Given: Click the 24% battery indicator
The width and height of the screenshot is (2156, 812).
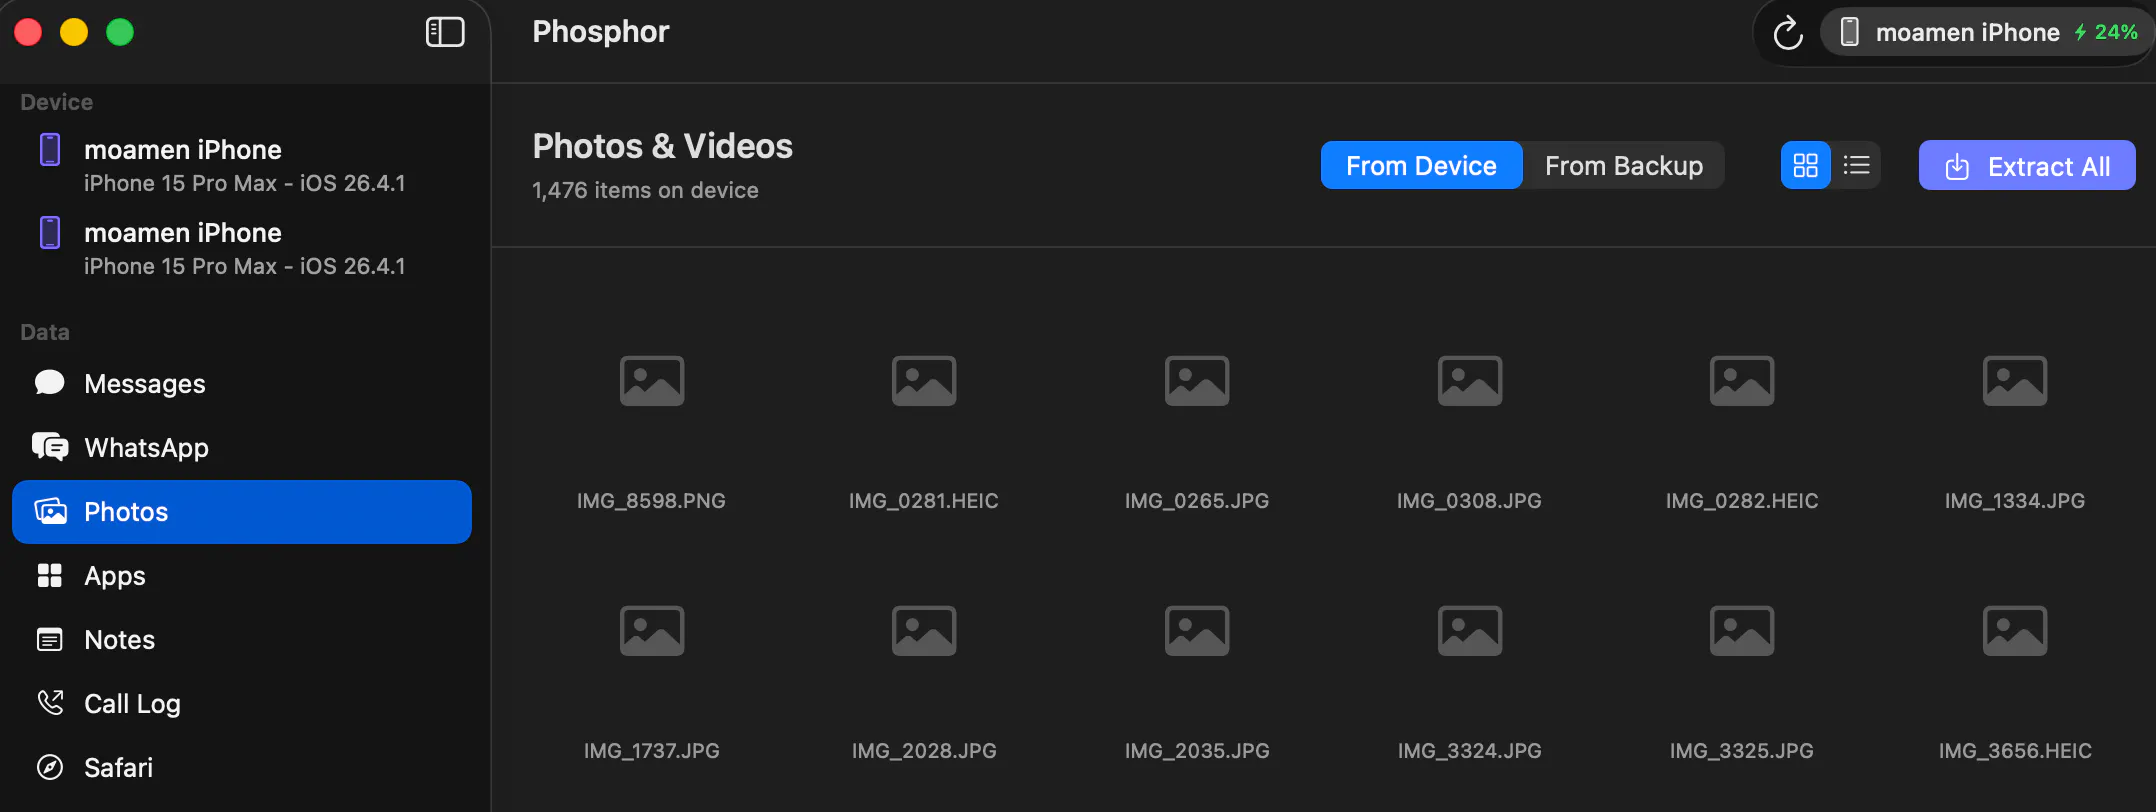Looking at the screenshot, I should 2106,32.
